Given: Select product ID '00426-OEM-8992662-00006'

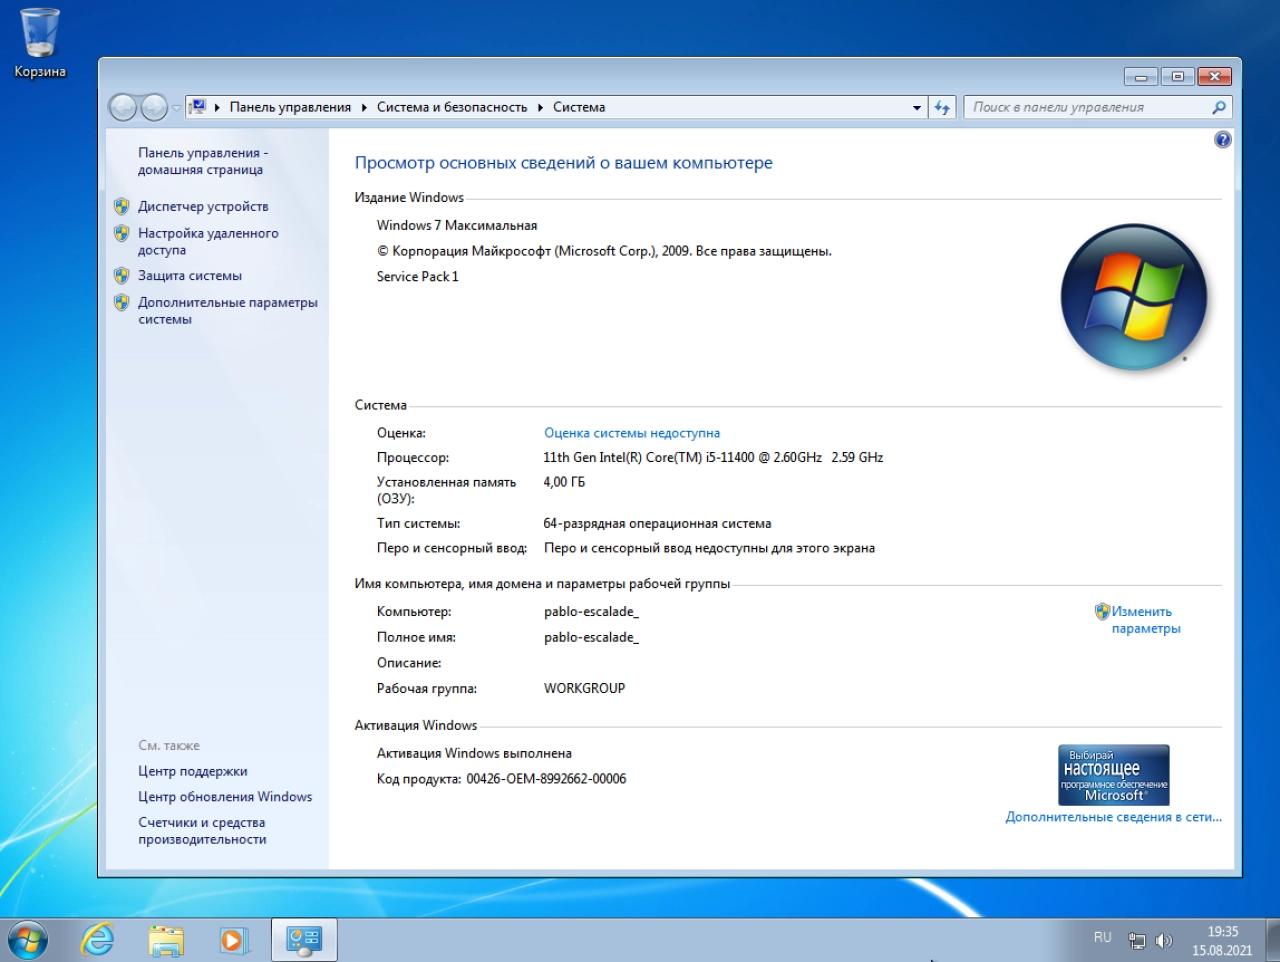Looking at the screenshot, I should point(546,779).
